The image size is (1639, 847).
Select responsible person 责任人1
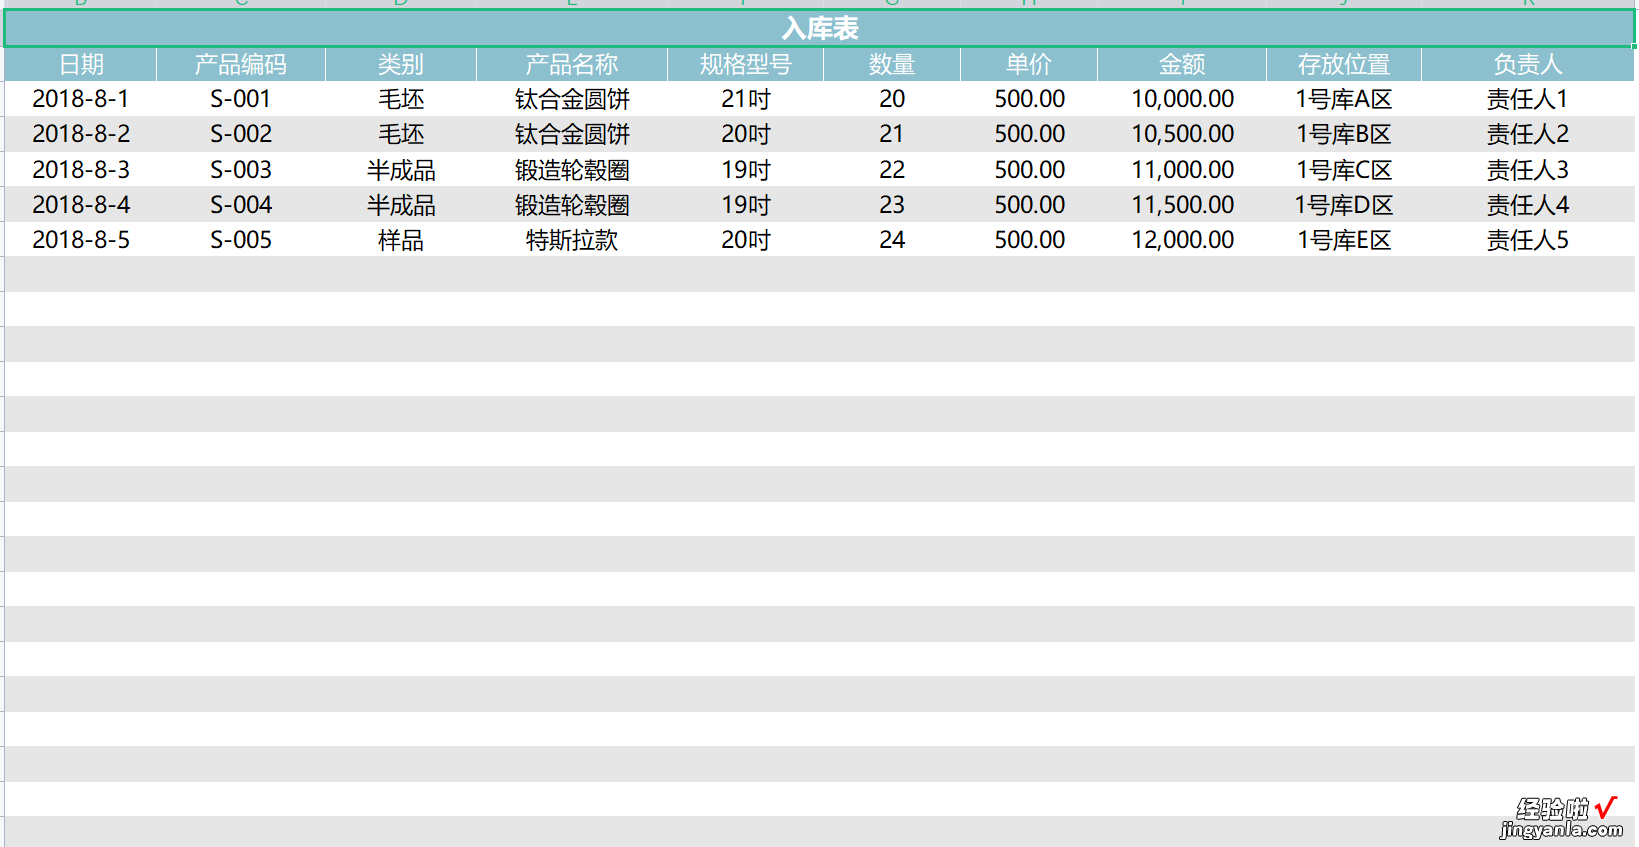[1528, 99]
